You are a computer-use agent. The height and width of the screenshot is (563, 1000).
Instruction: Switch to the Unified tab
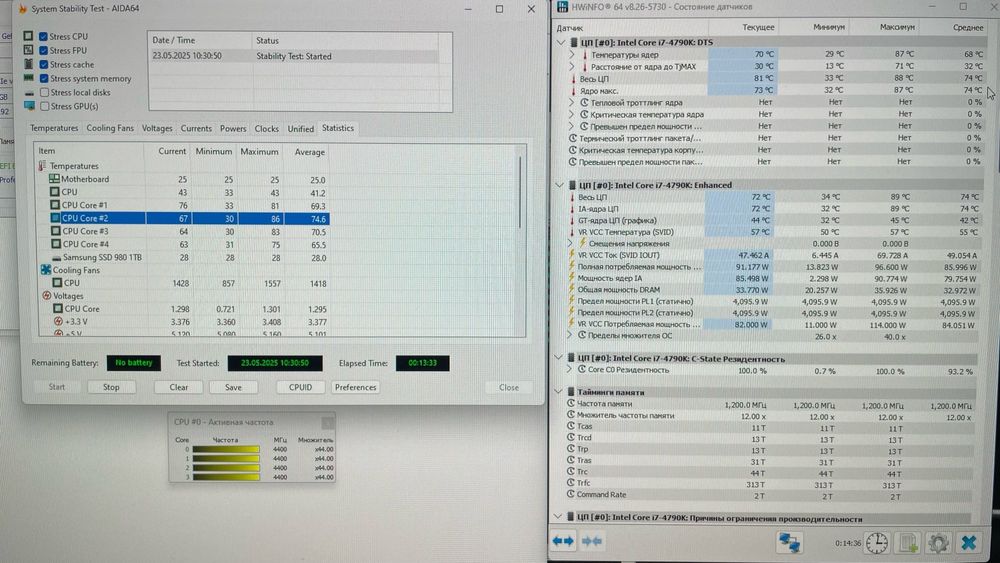click(300, 128)
